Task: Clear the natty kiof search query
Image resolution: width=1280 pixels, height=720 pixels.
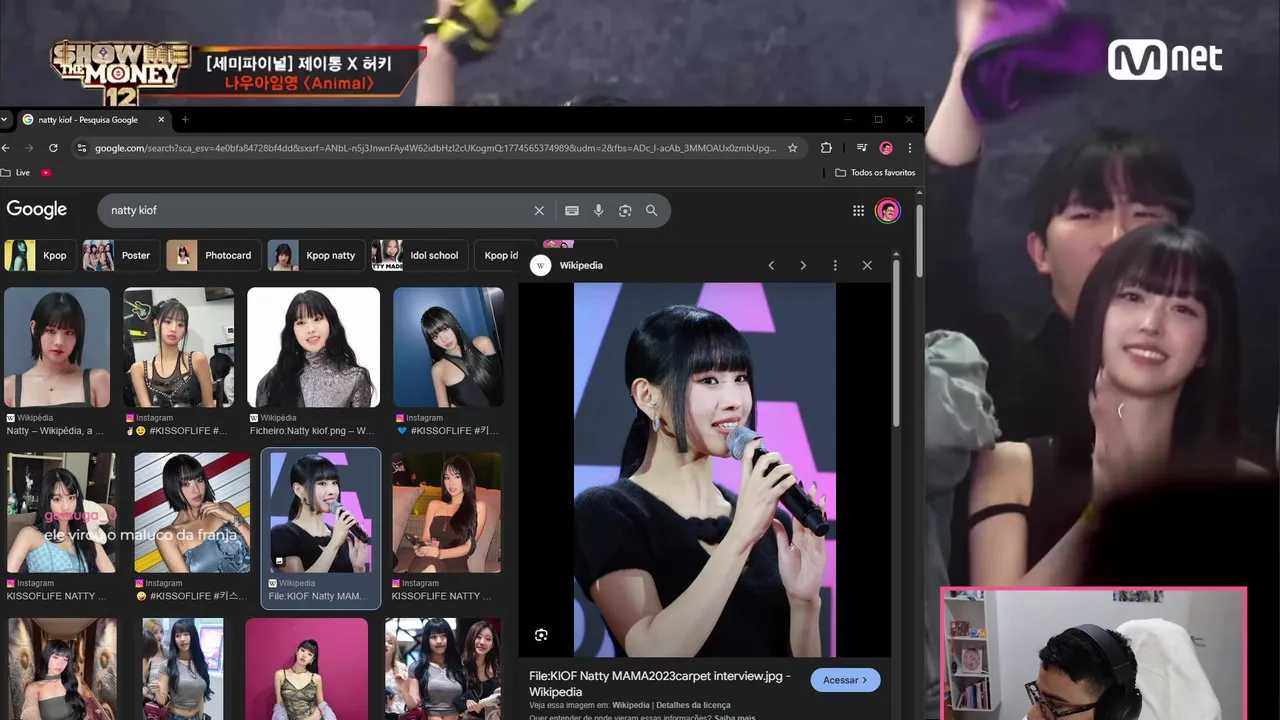Action: pyautogui.click(x=539, y=211)
